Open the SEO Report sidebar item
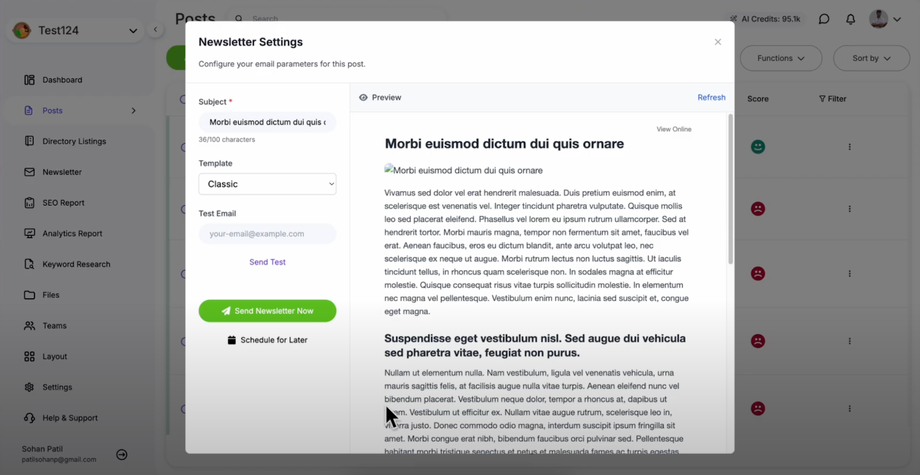Screen dimensions: 920x475 pyautogui.click(x=63, y=203)
